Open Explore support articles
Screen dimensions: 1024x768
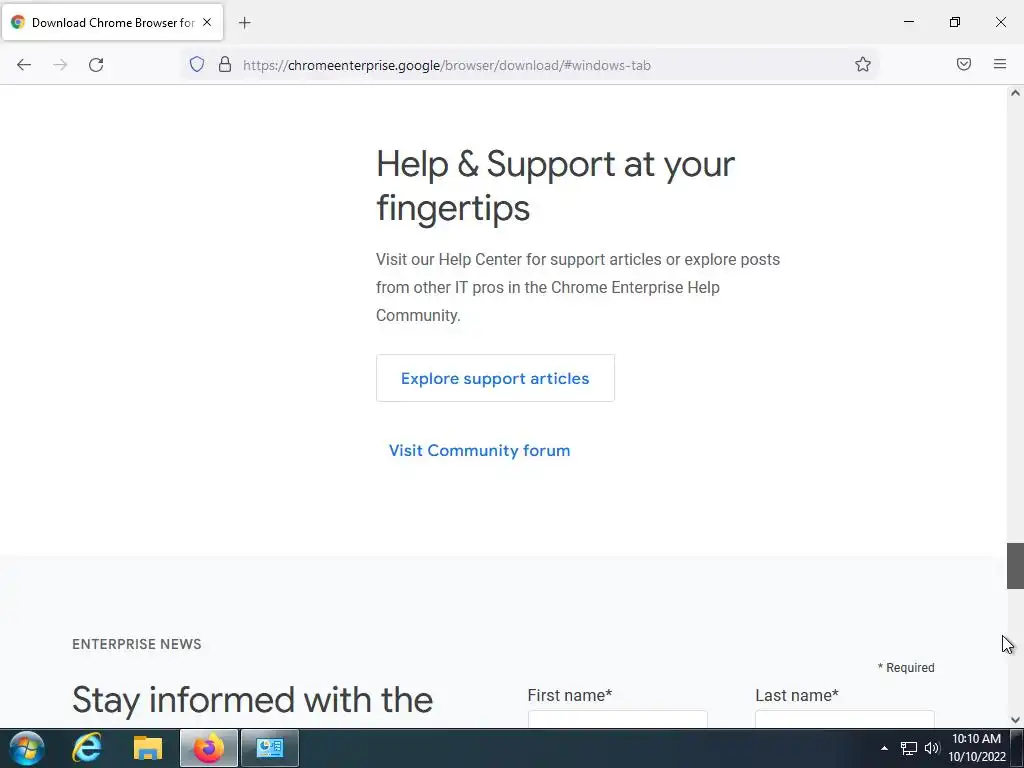point(495,378)
